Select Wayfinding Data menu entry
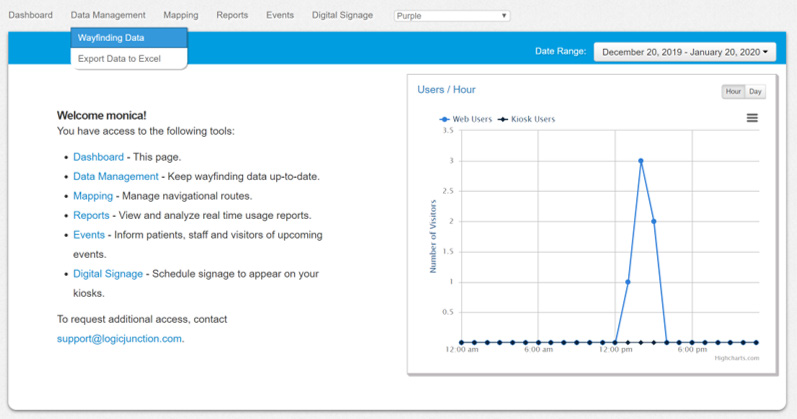Viewport: 797px width, 419px height. tap(129, 38)
